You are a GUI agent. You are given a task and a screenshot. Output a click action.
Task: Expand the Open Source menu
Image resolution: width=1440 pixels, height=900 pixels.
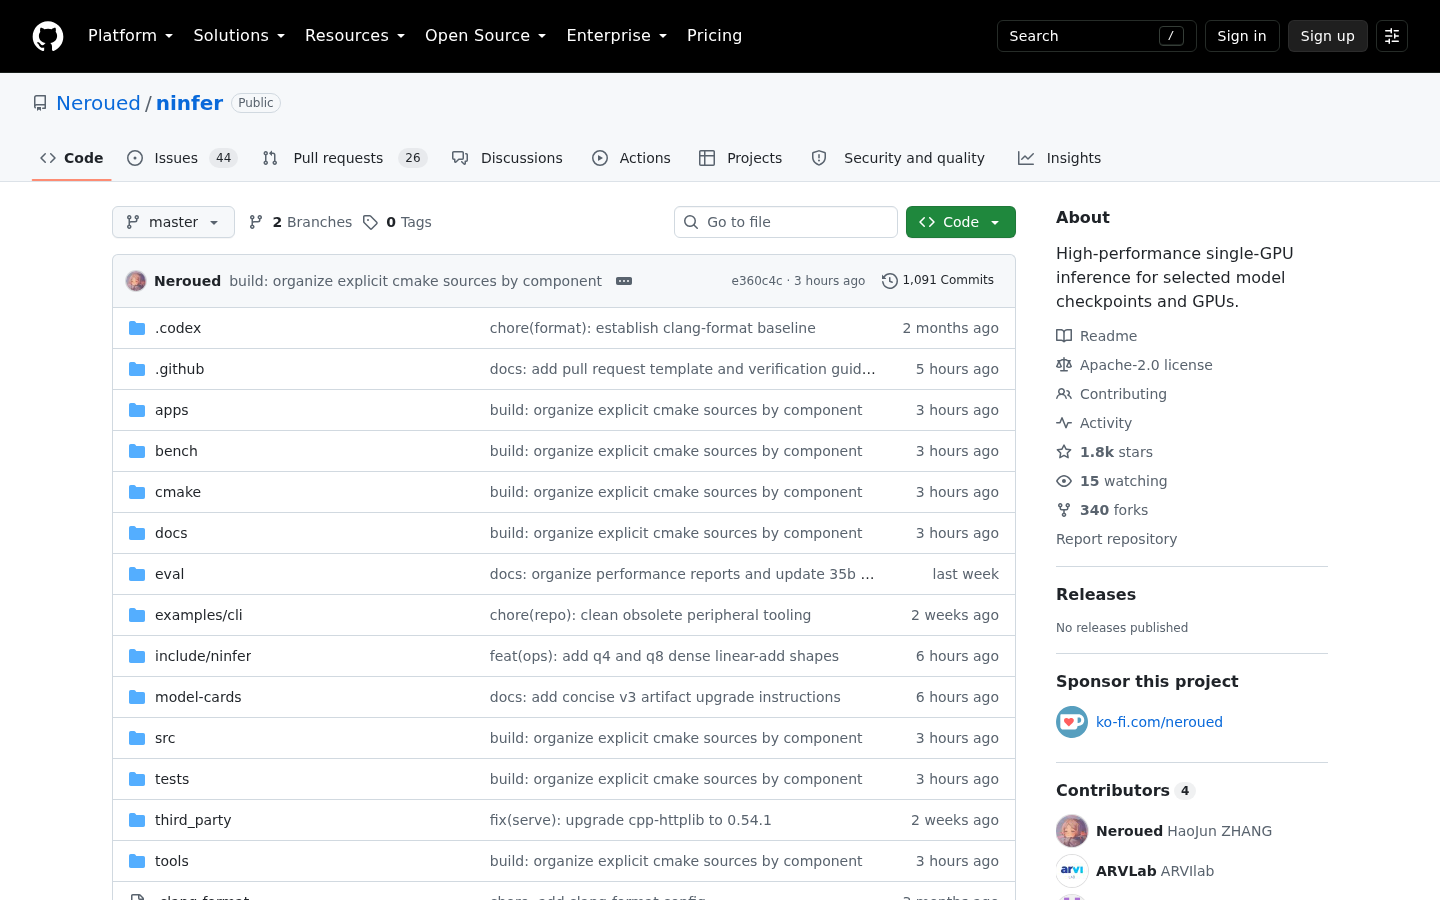click(485, 36)
